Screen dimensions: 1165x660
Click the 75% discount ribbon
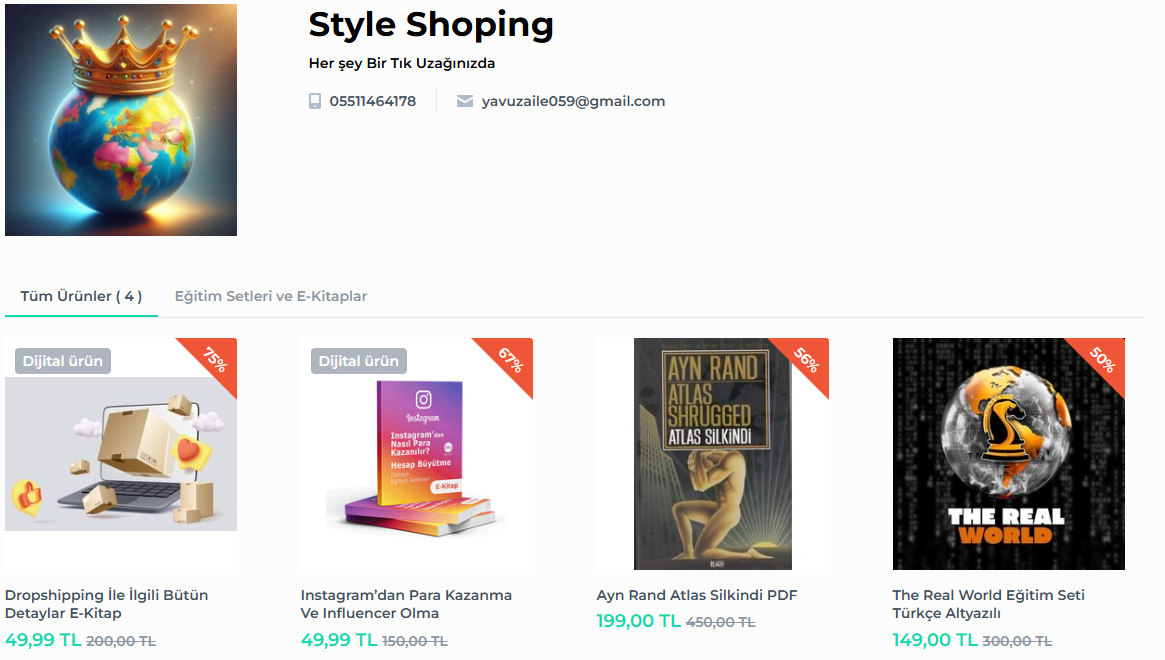(x=215, y=360)
